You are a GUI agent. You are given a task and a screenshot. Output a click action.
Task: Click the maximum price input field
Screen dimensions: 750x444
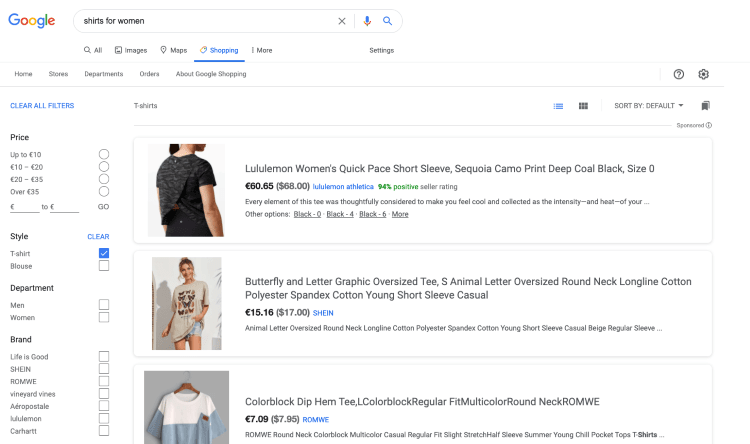coord(66,207)
